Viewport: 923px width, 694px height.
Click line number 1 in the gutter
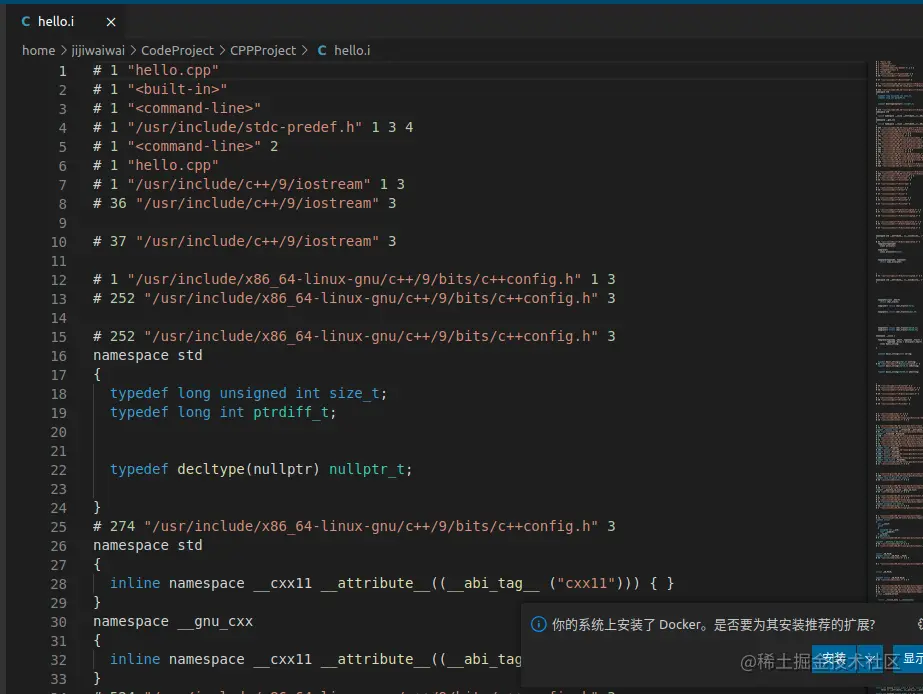pyautogui.click(x=62, y=71)
